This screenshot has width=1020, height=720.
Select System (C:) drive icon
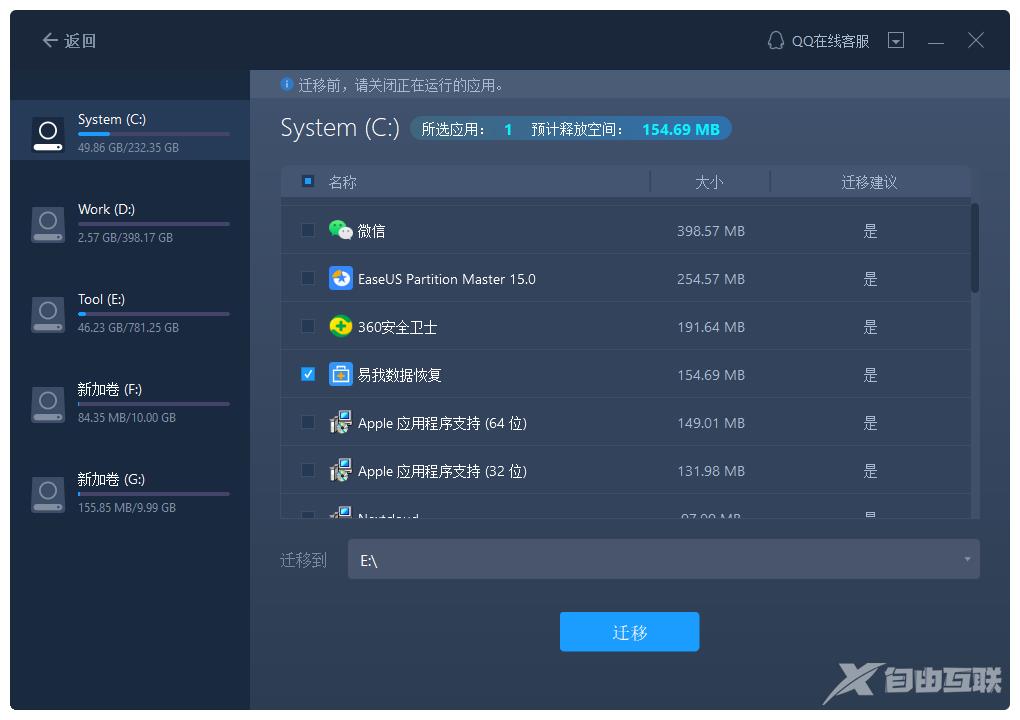coord(48,133)
